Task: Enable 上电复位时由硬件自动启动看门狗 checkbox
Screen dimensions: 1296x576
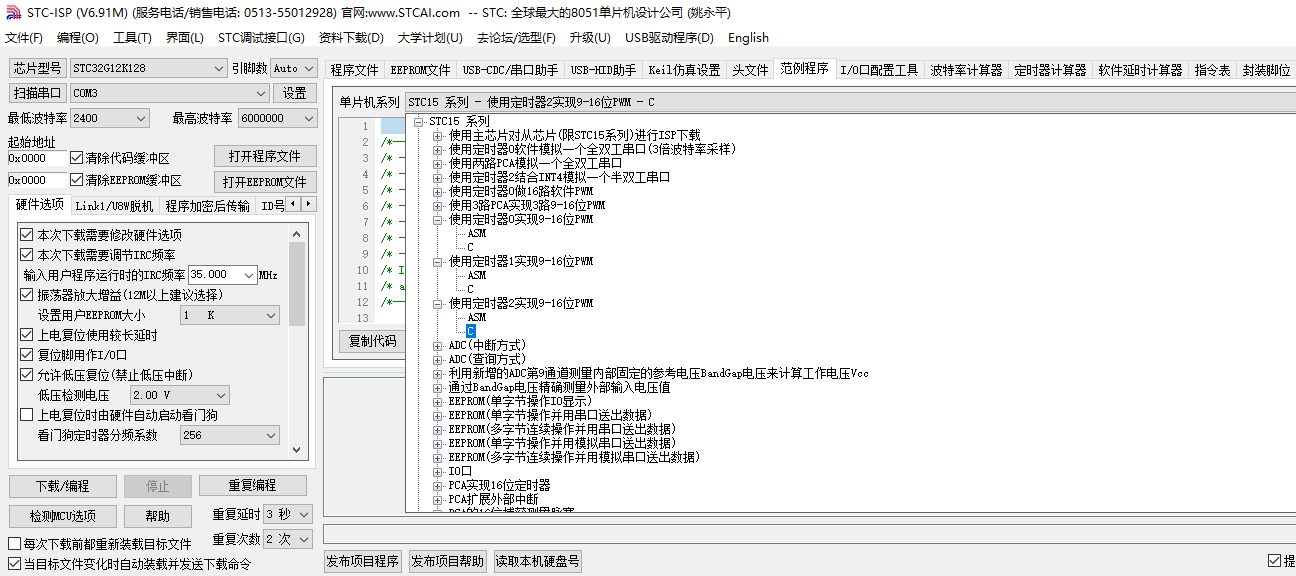Action: point(27,415)
